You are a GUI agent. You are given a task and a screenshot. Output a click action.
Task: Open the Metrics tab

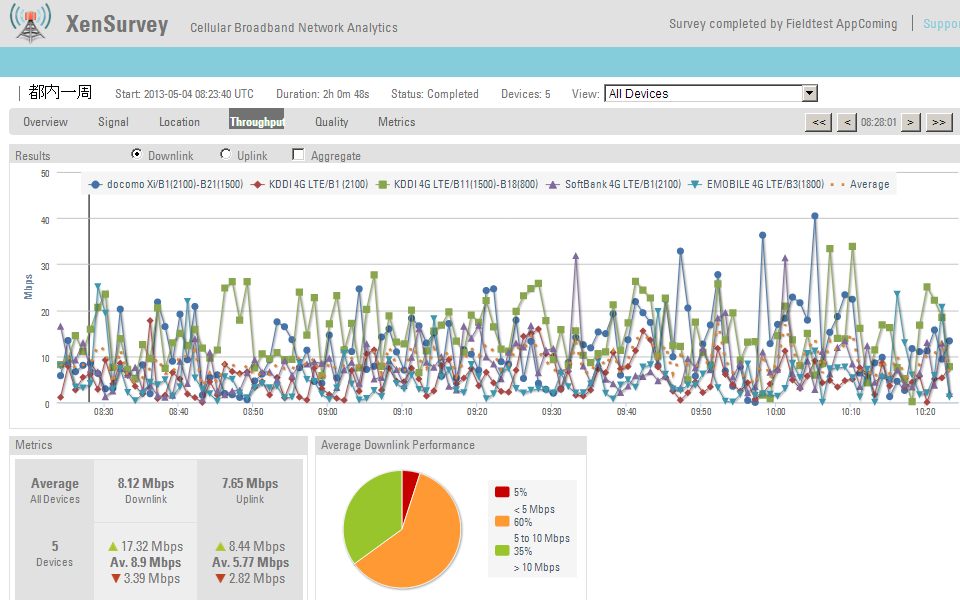click(397, 122)
